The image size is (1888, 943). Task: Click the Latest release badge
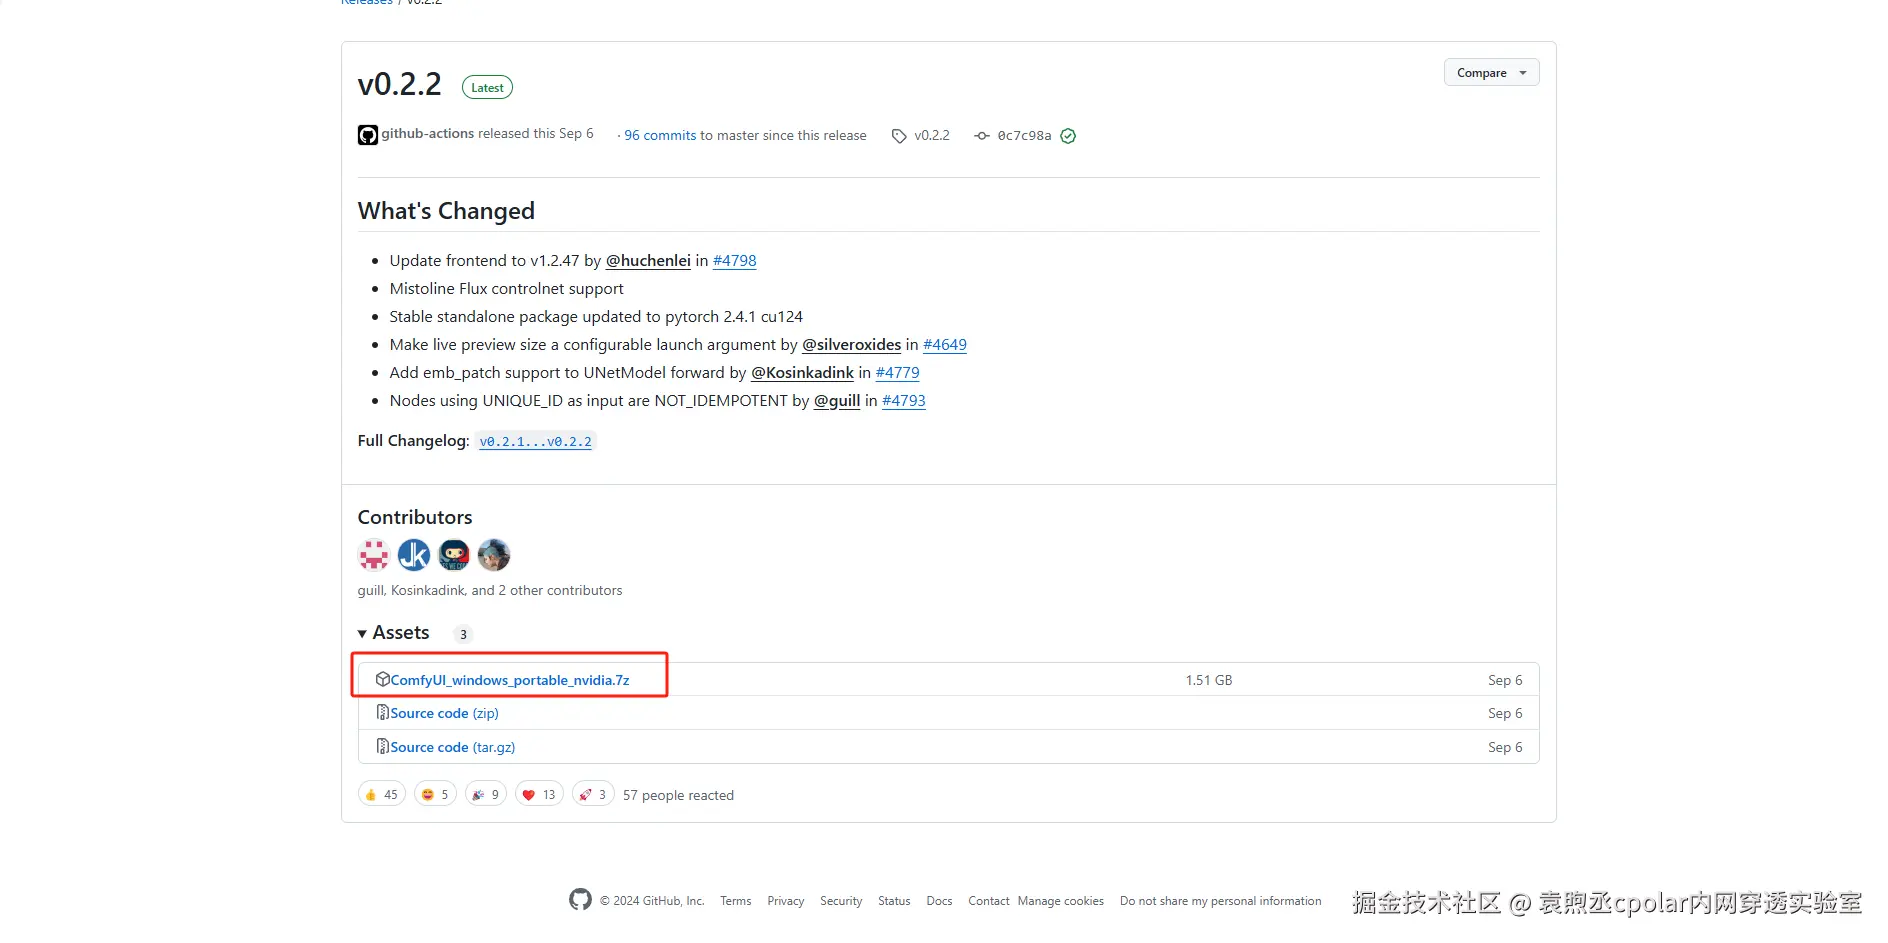tap(487, 87)
